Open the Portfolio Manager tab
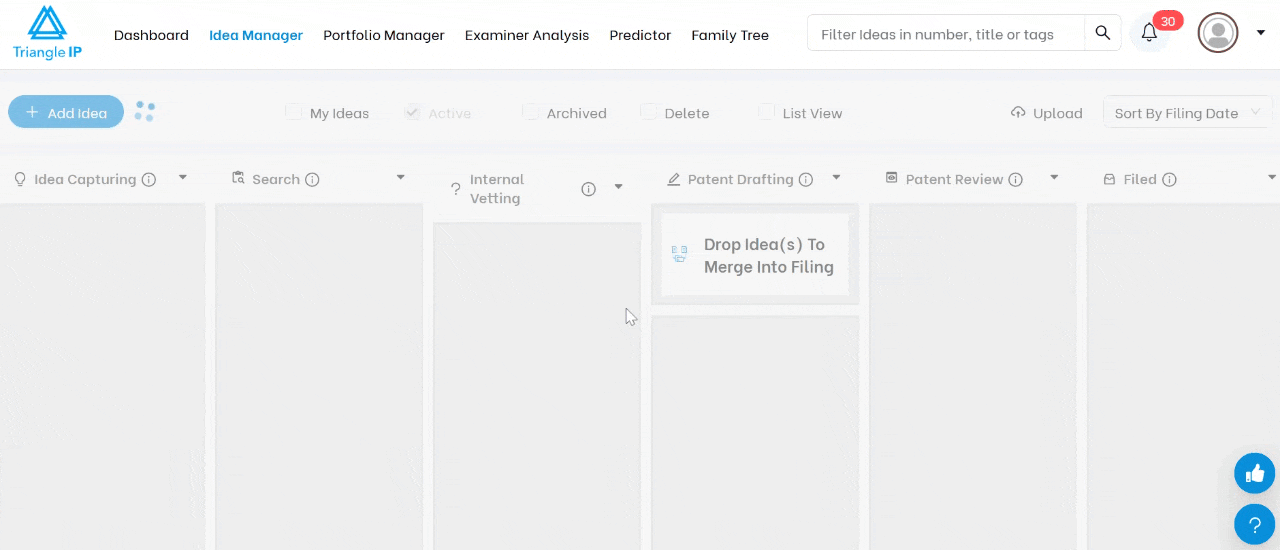The height and width of the screenshot is (550, 1280). coord(384,35)
